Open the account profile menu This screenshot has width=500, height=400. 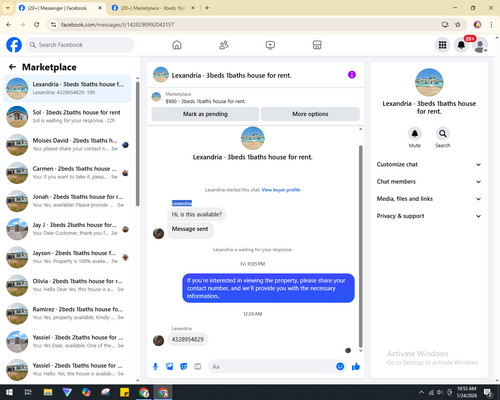[480, 45]
